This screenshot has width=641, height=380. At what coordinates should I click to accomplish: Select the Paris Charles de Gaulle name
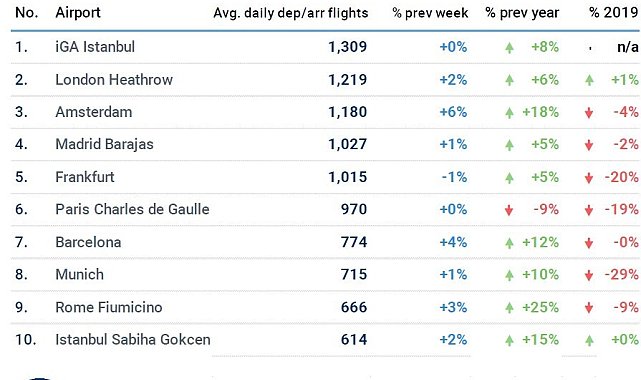[x=132, y=209]
